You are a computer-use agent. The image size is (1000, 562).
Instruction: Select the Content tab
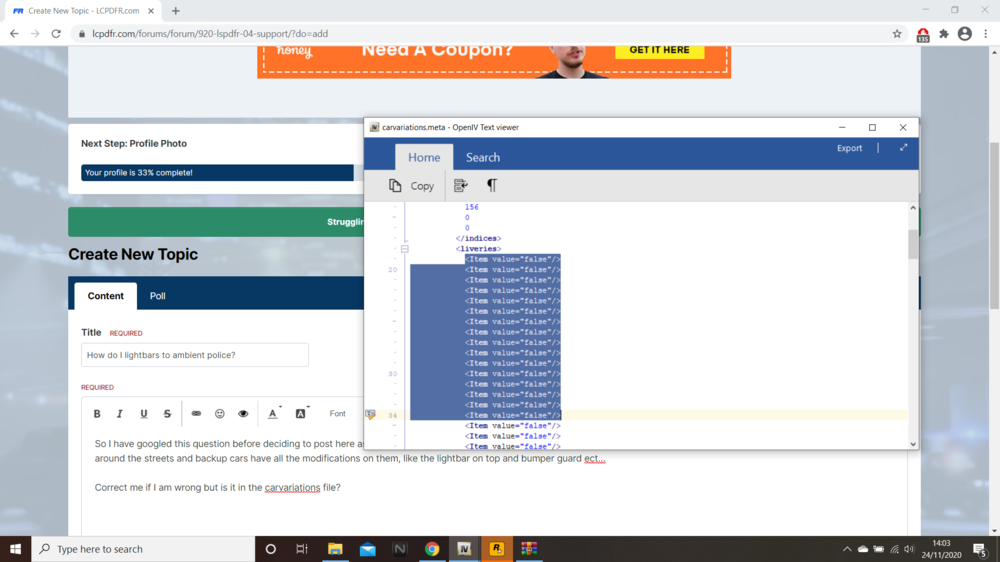click(106, 296)
